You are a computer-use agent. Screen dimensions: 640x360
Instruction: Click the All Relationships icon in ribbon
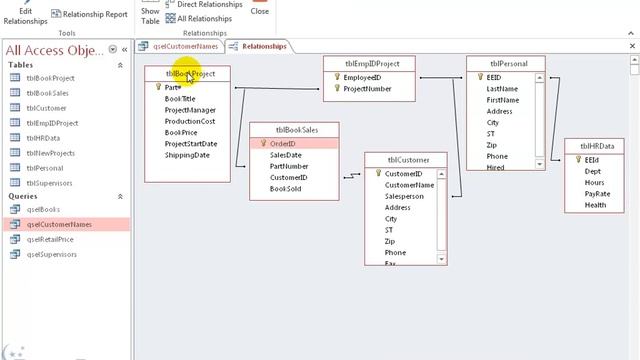(170, 18)
